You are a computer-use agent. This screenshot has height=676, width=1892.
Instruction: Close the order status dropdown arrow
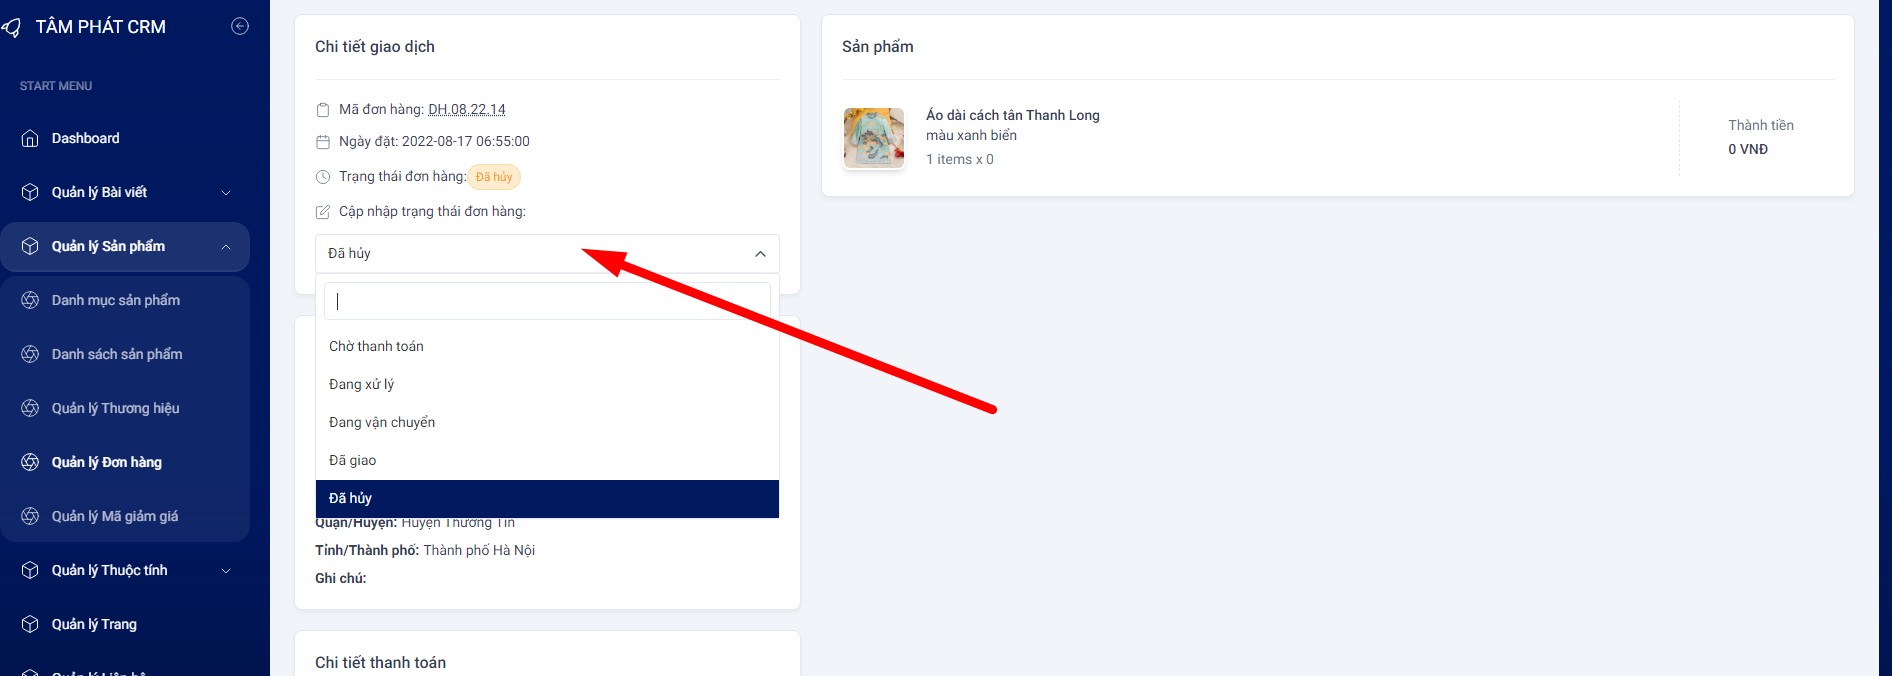[x=760, y=254]
